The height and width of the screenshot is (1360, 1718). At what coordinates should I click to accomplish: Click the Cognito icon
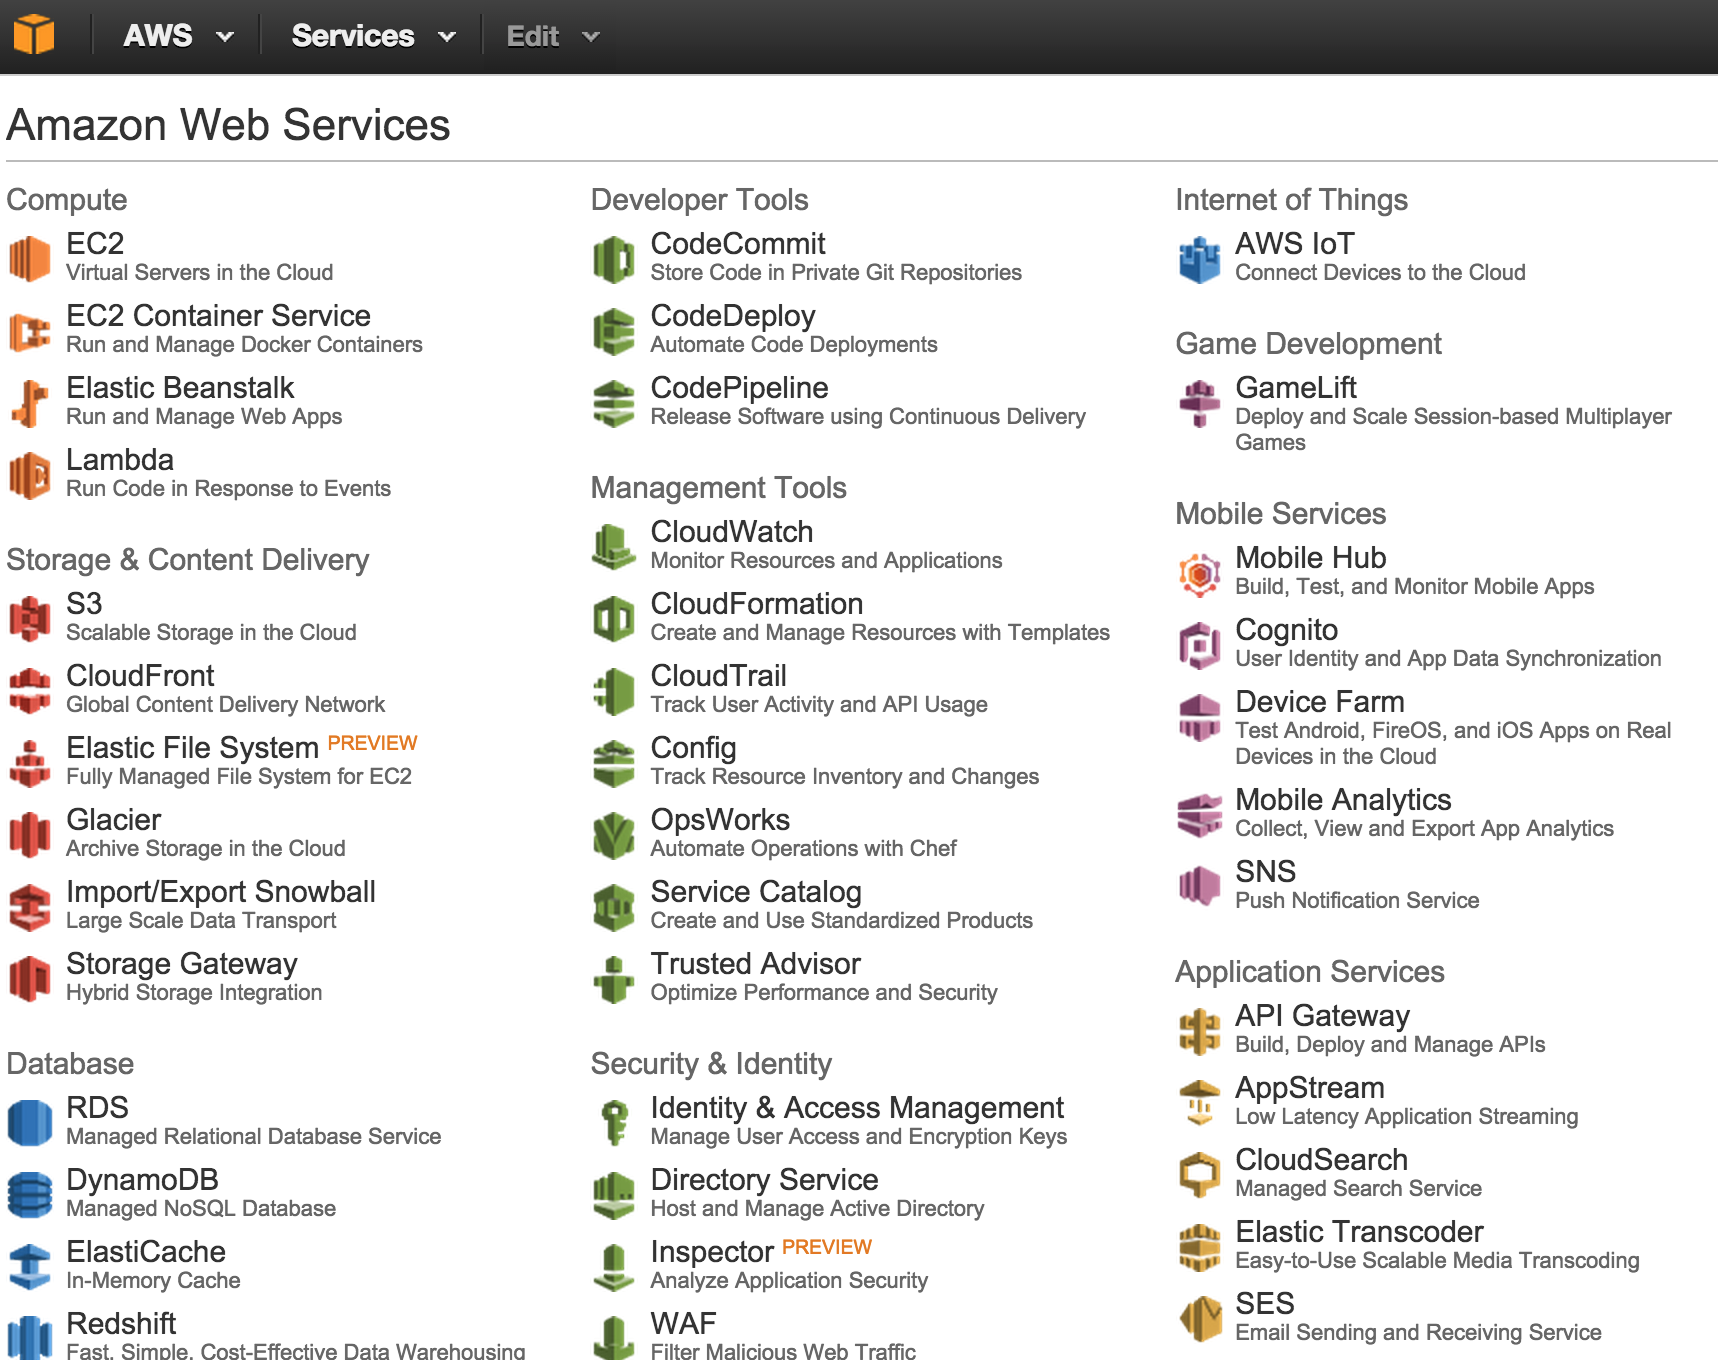click(1199, 645)
